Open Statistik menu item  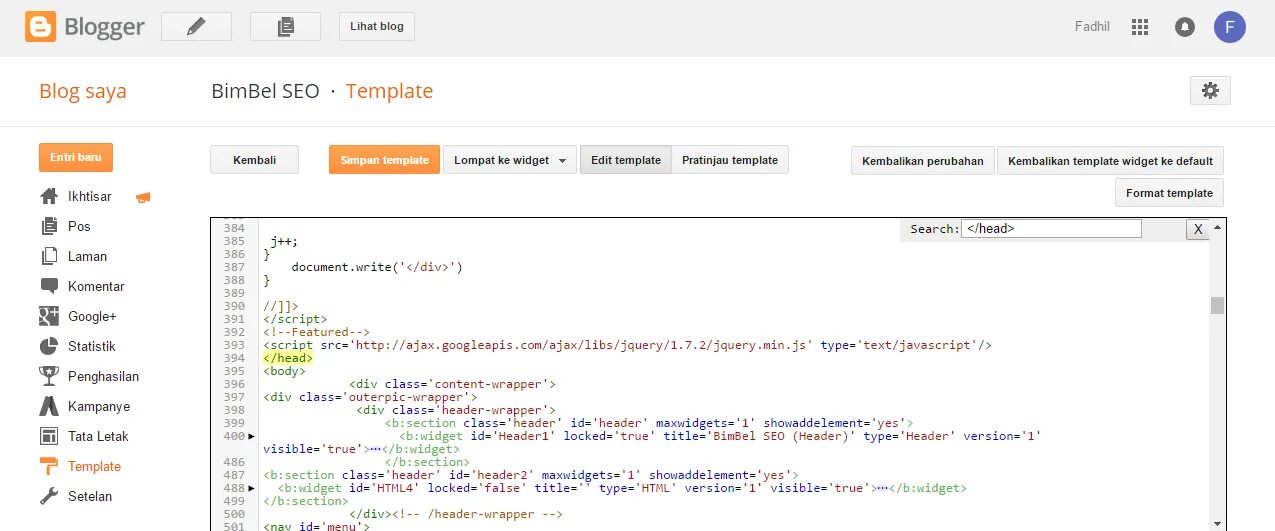(x=92, y=346)
